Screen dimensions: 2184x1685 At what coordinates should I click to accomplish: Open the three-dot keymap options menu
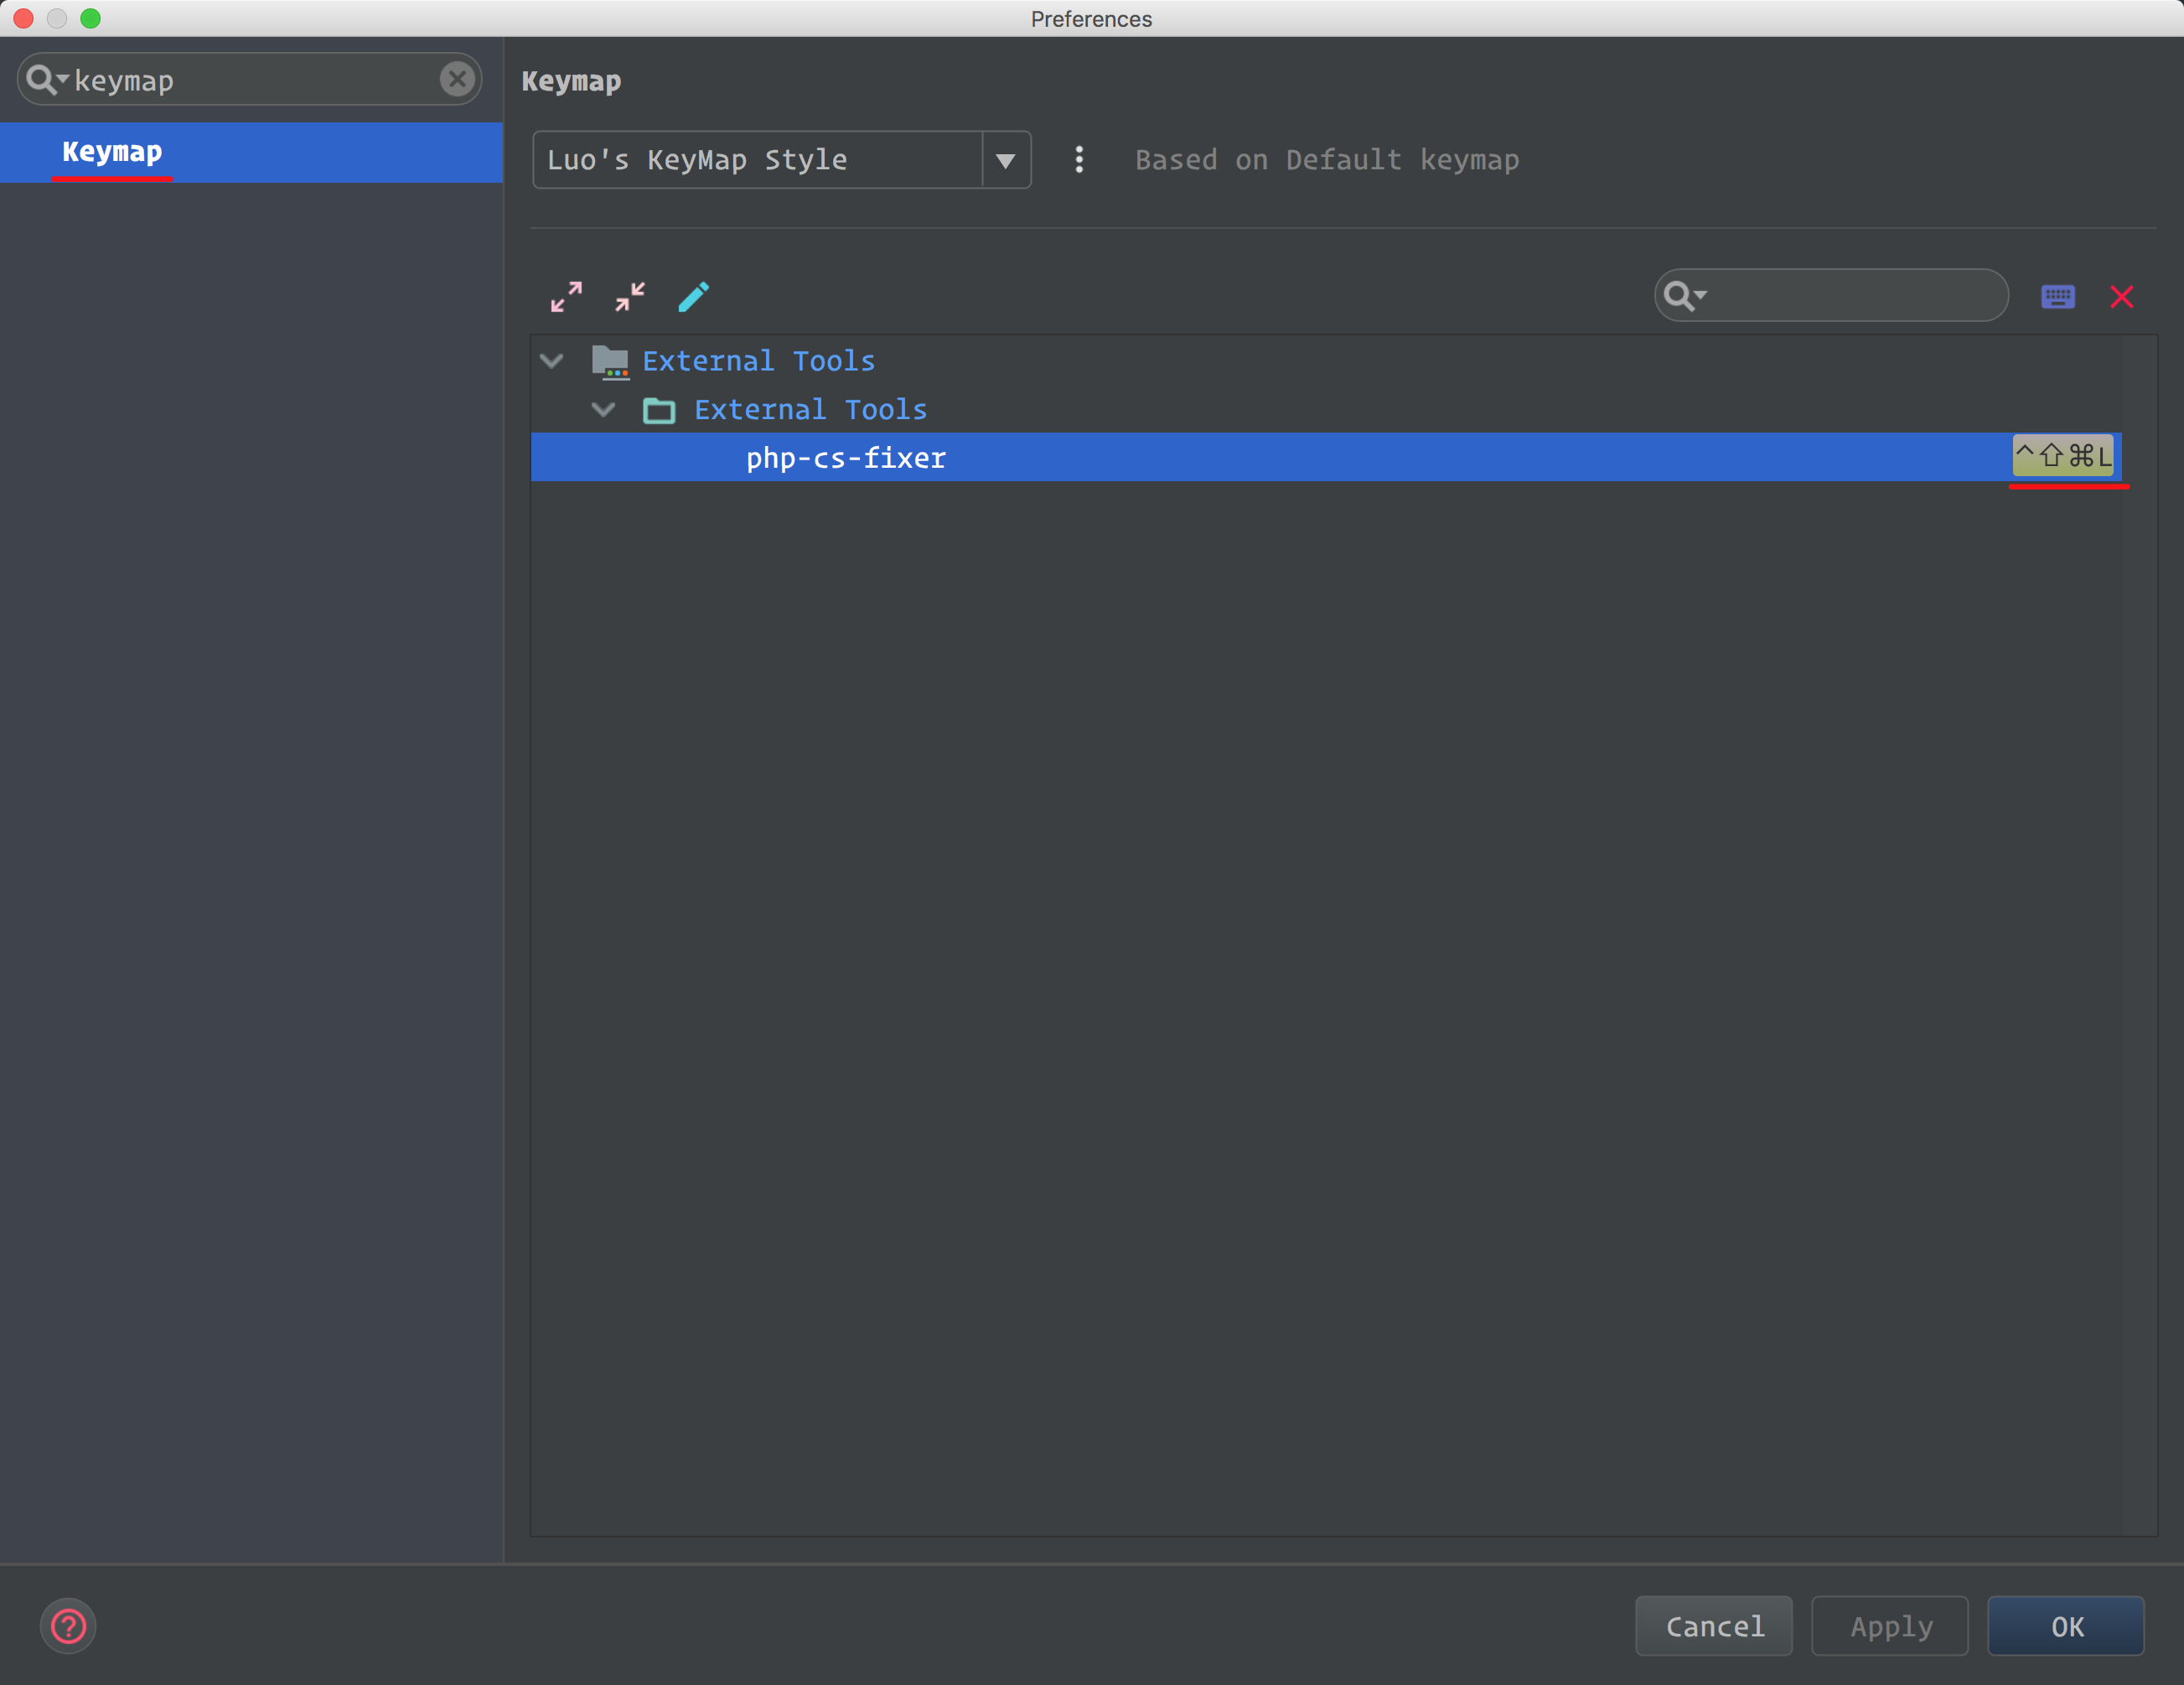click(1078, 160)
